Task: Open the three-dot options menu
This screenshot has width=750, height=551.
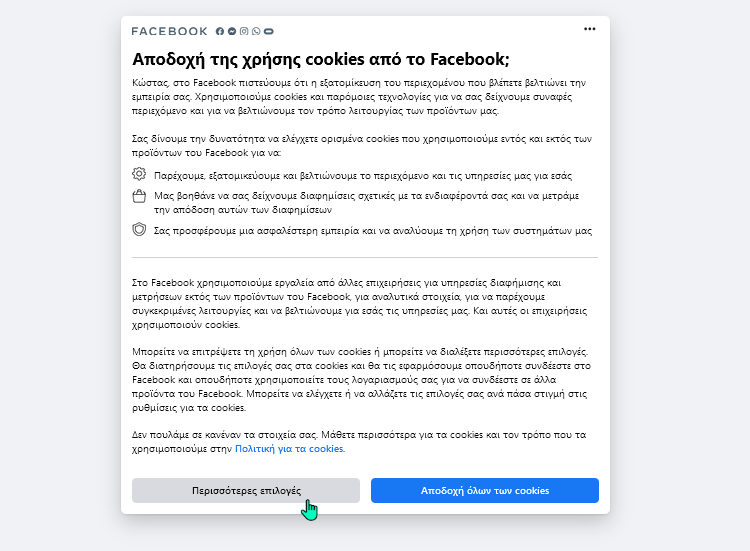Action: (590, 29)
